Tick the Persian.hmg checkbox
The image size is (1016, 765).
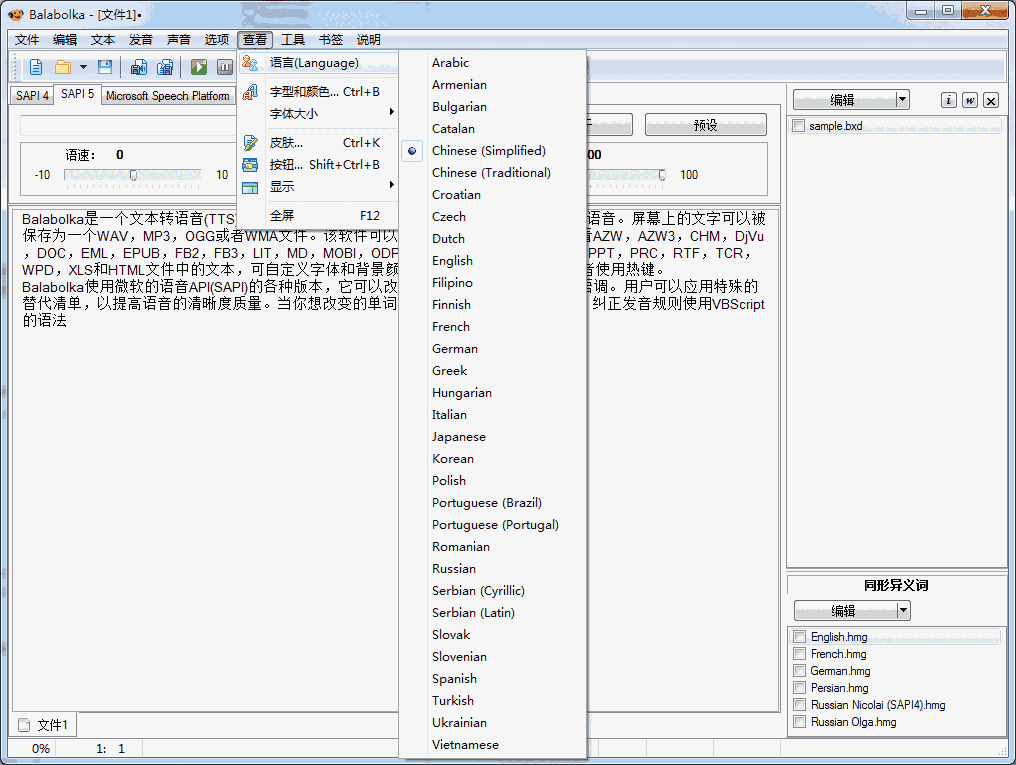click(799, 688)
